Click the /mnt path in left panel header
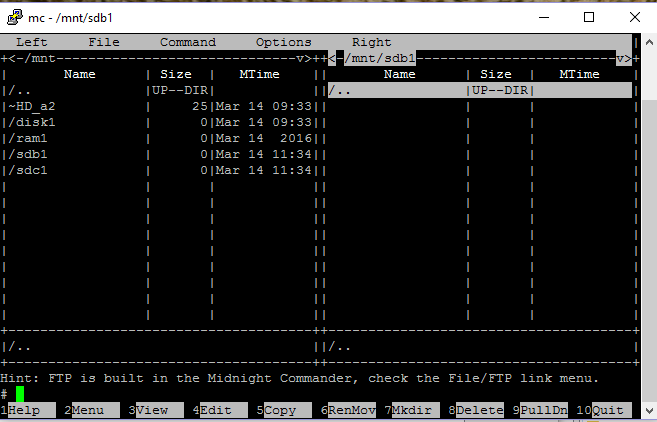The image size is (657, 422). [x=39, y=58]
